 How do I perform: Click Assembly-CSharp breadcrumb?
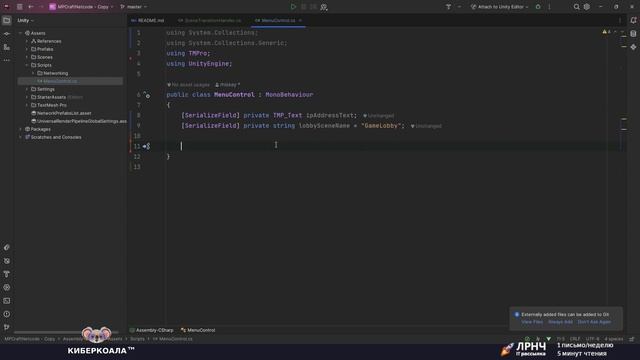click(151, 330)
